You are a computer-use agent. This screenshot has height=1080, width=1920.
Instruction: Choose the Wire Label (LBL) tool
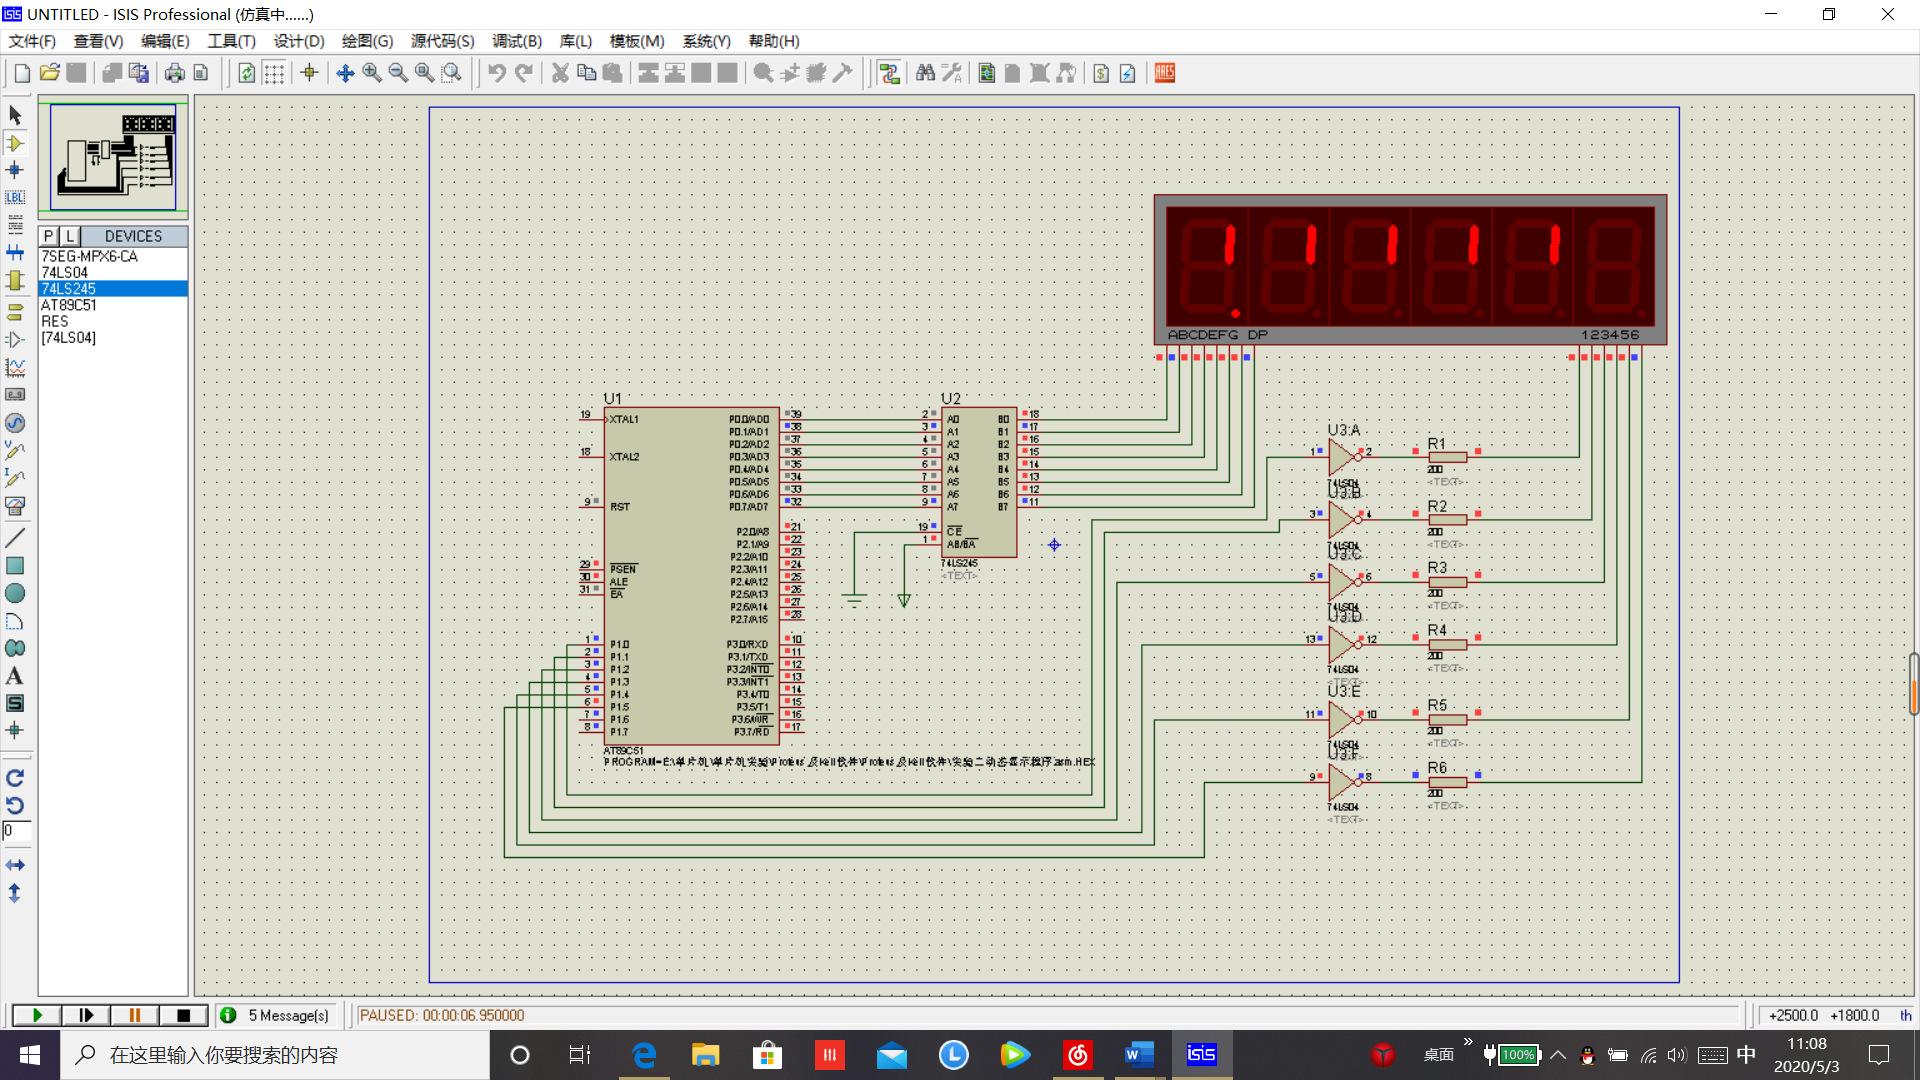[x=15, y=197]
